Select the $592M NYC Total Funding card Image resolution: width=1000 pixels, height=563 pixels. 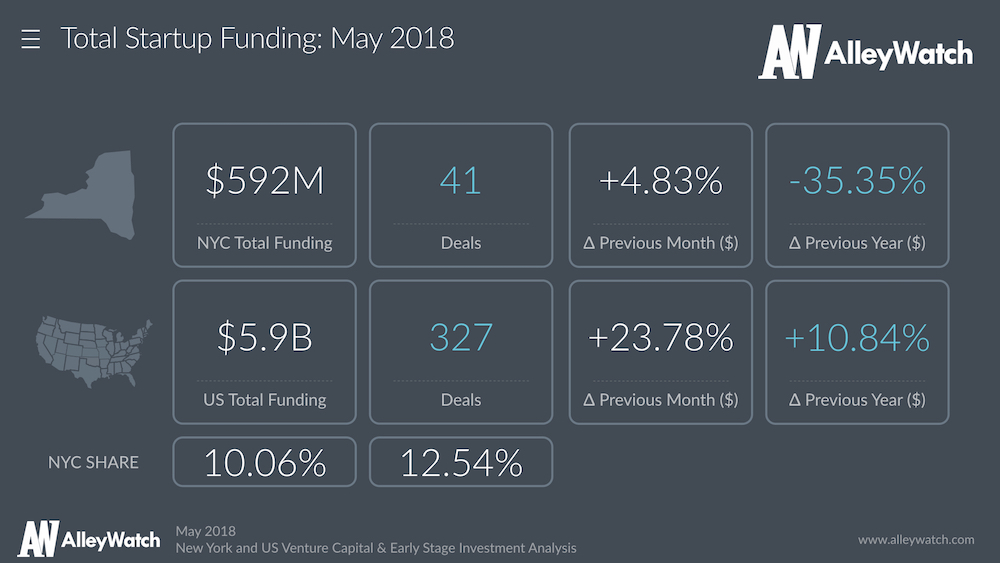264,195
